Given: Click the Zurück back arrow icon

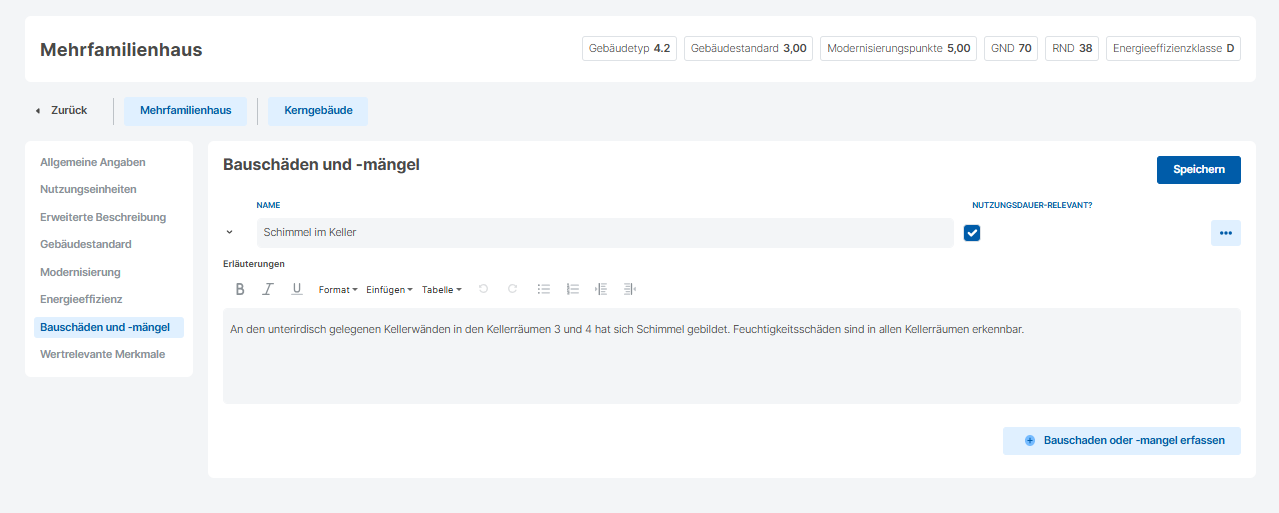Looking at the screenshot, I should 38,111.
